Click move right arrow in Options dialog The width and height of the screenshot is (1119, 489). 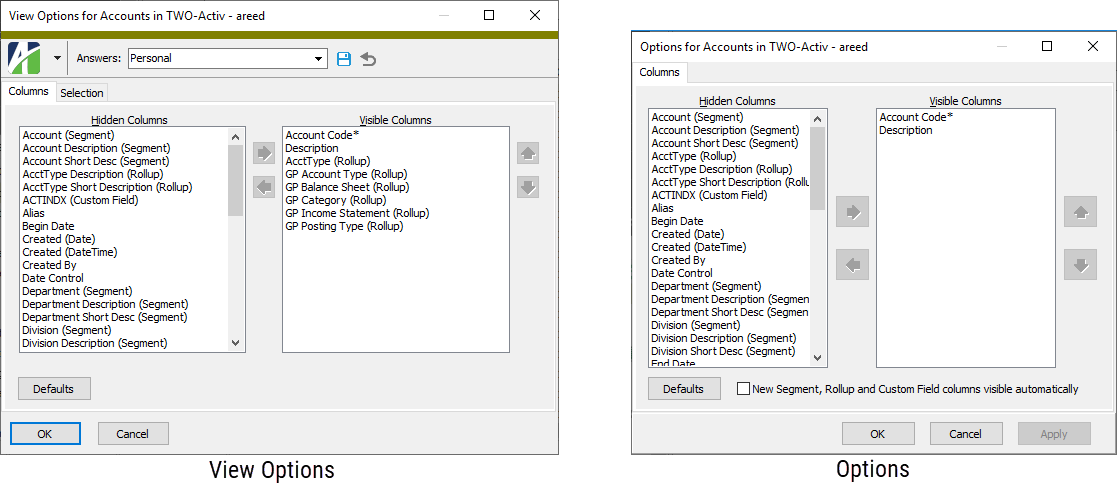click(x=852, y=212)
